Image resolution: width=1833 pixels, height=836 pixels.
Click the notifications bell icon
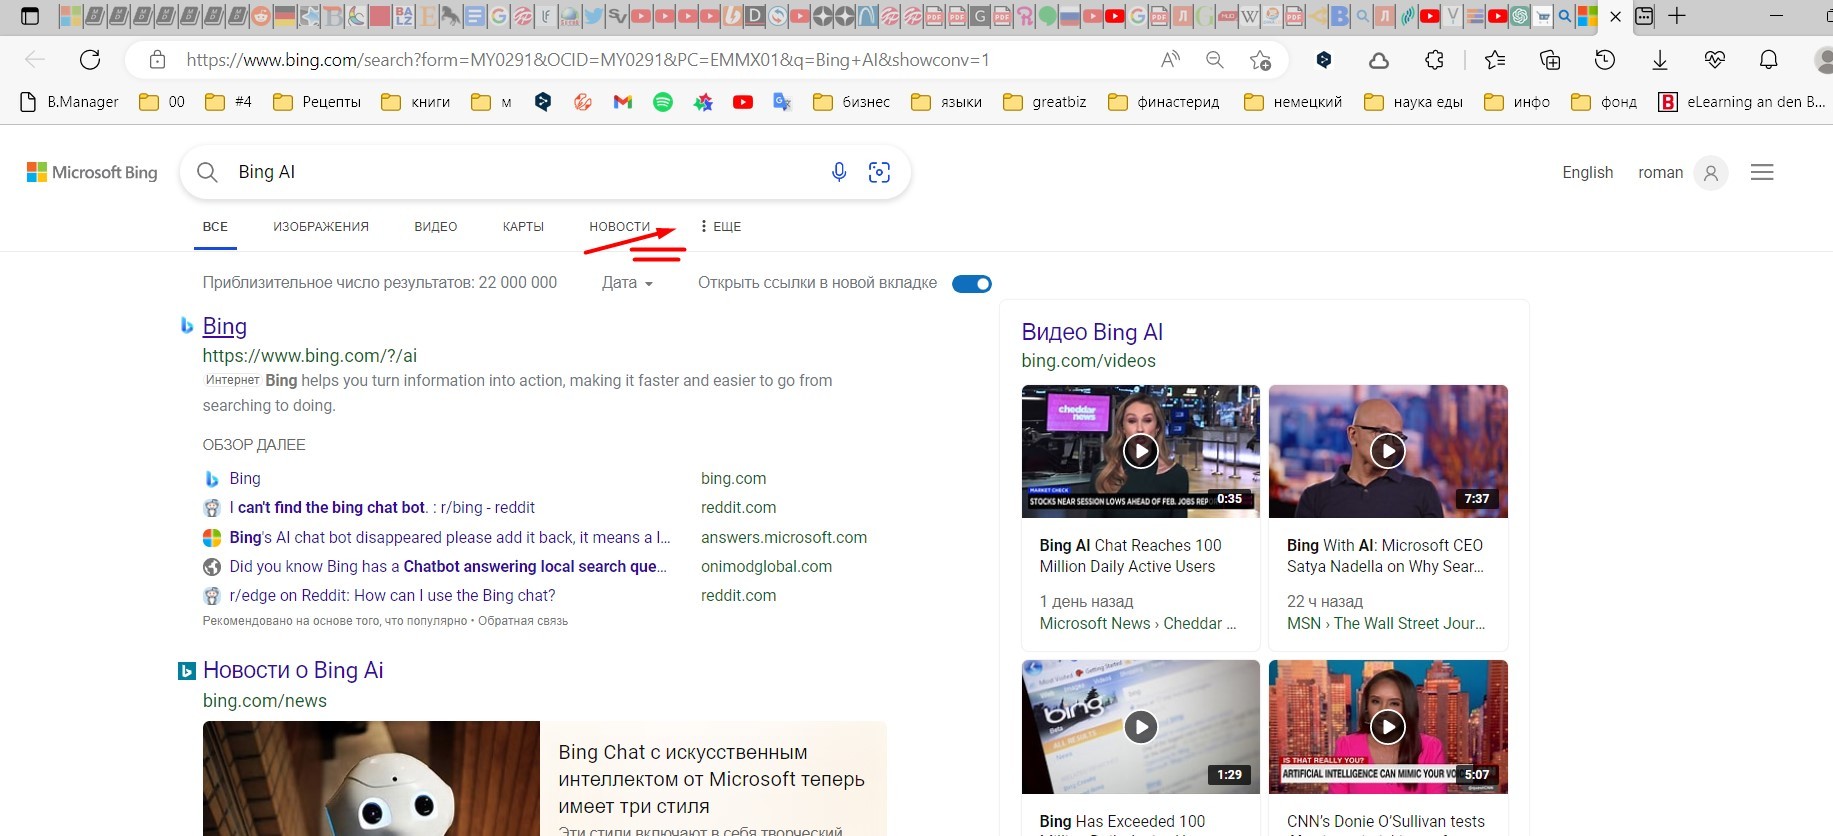coord(1769,60)
